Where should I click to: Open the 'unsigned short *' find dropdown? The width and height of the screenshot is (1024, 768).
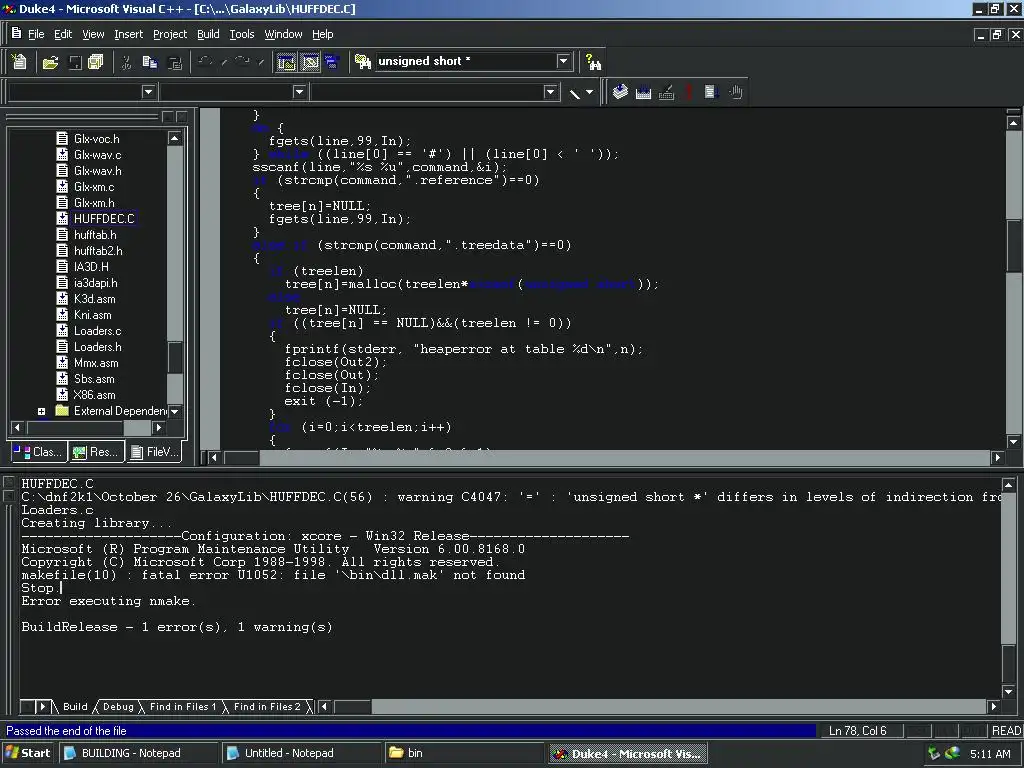click(x=564, y=61)
